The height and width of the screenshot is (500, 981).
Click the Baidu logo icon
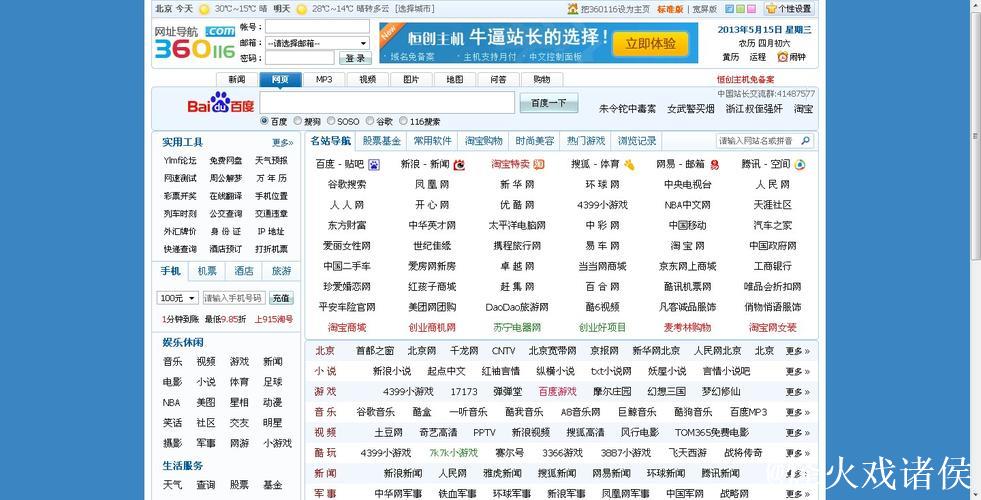[221, 104]
